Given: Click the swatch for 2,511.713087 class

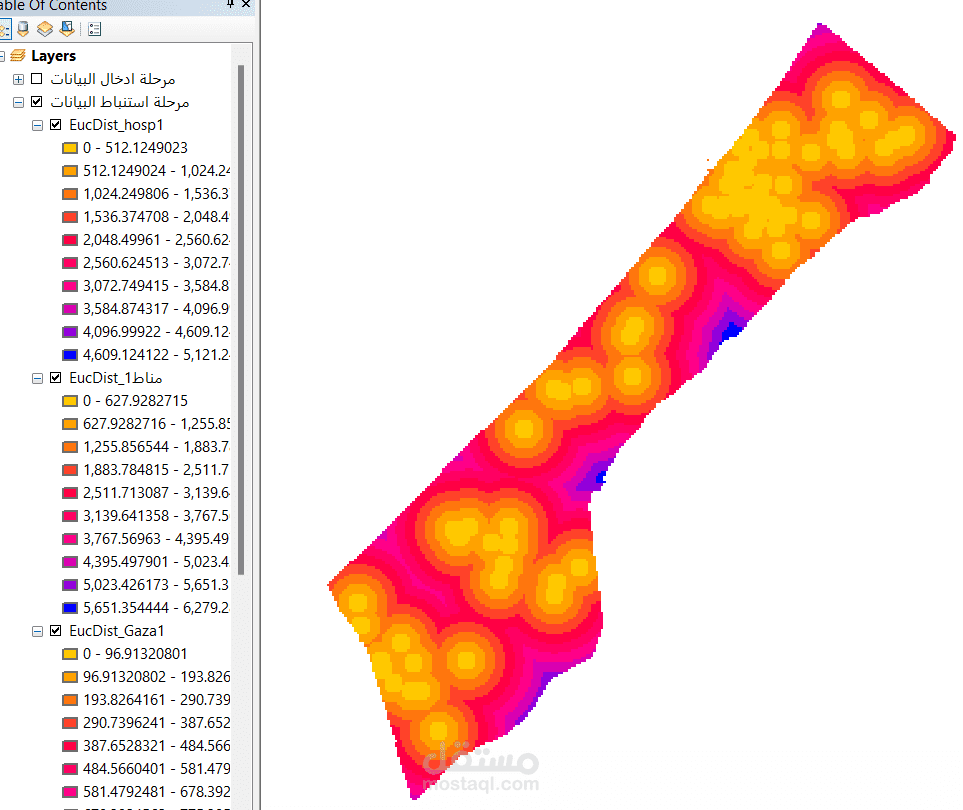Looking at the screenshot, I should pyautogui.click(x=70, y=493).
